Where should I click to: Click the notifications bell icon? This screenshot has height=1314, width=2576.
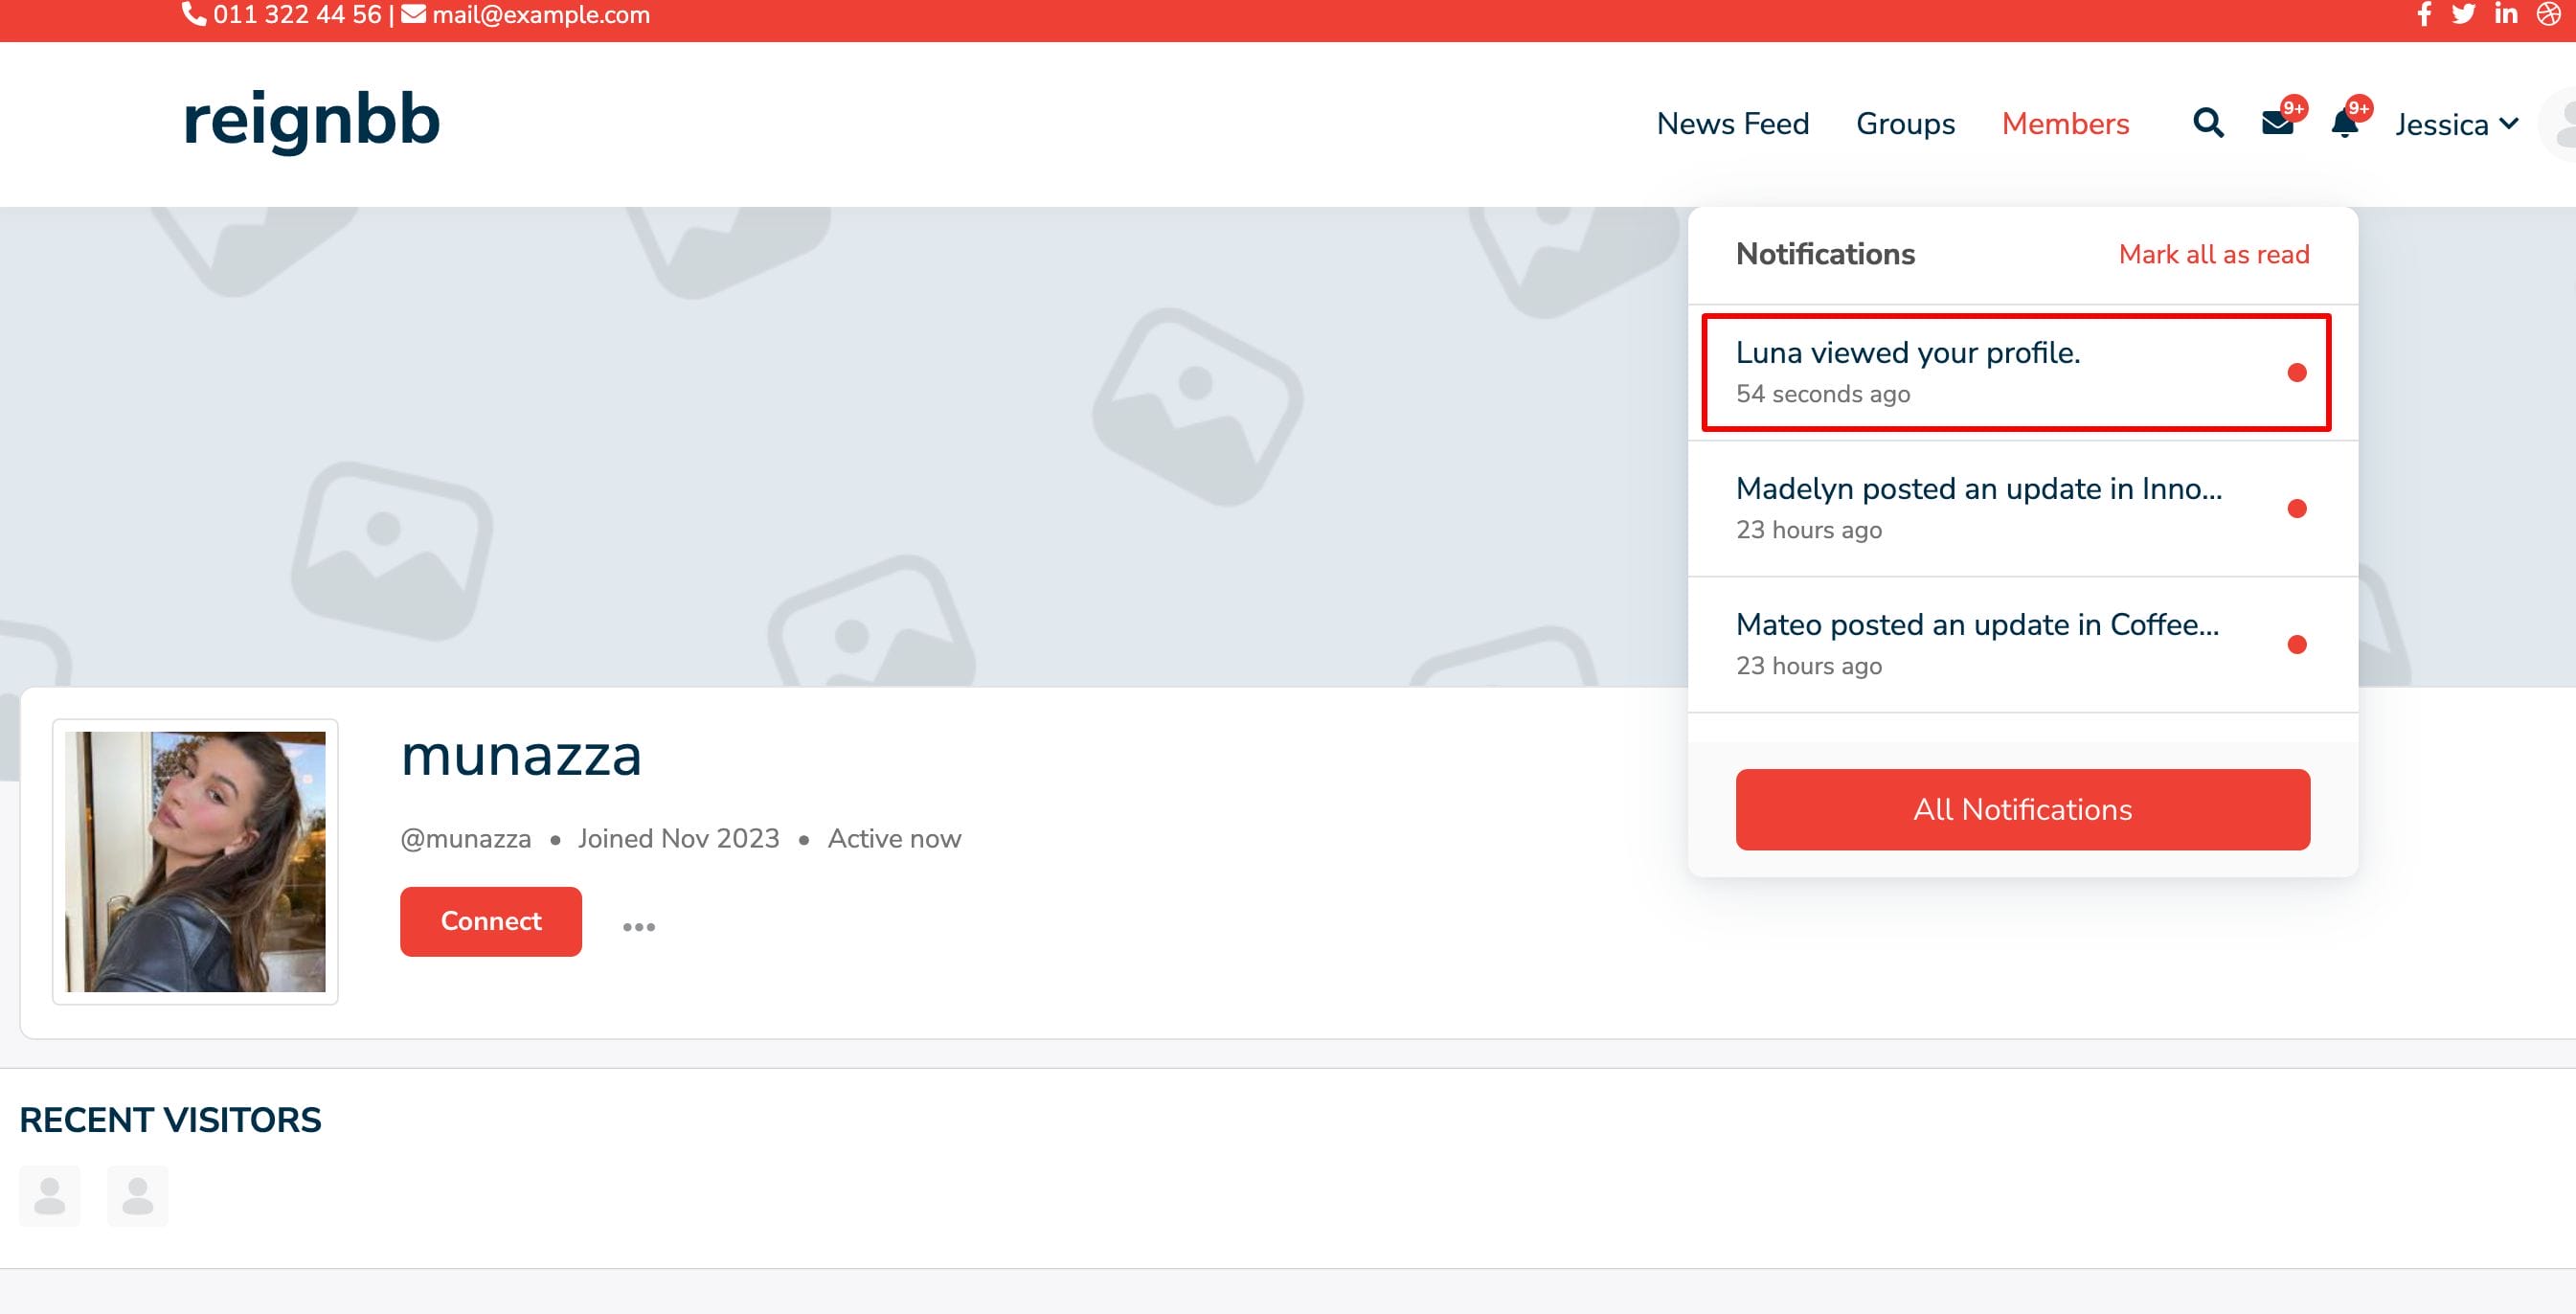tap(2344, 124)
